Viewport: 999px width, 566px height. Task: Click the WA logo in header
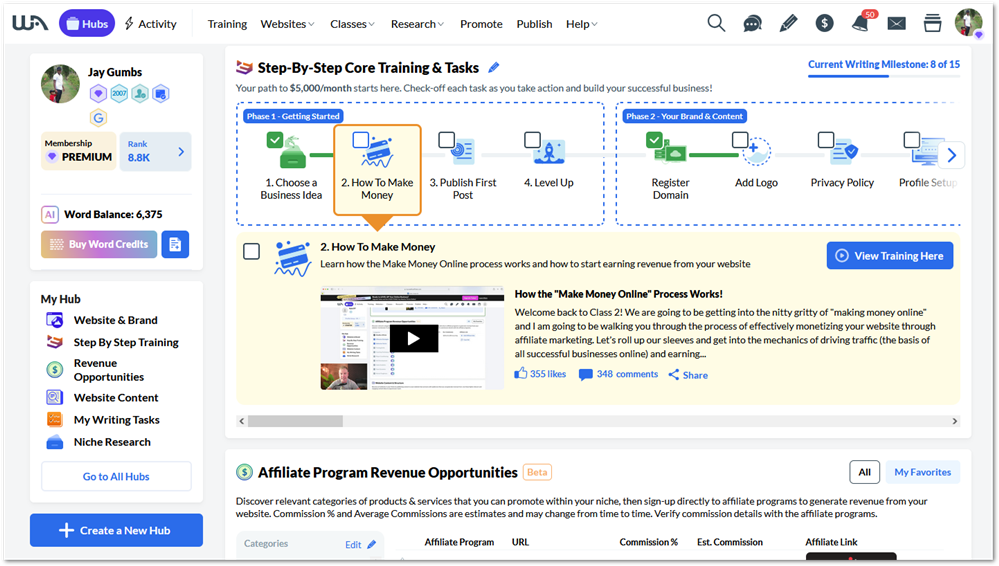pos(30,24)
